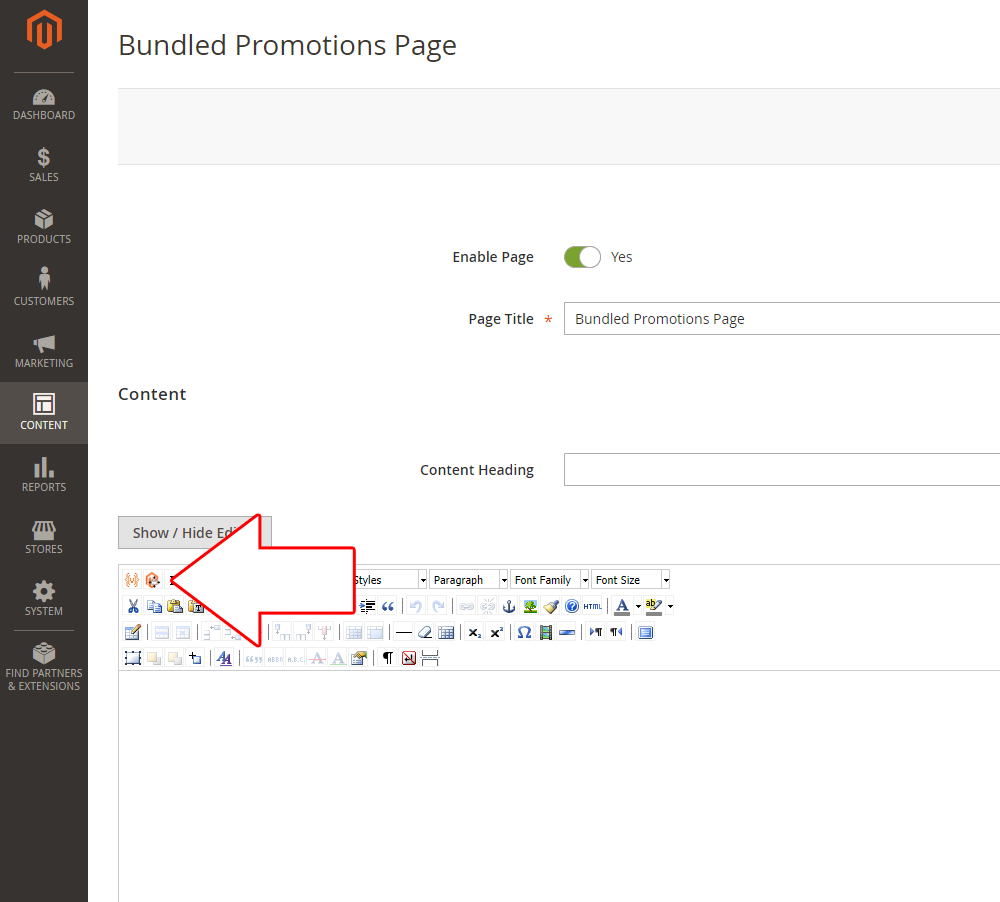Click the Unlink broken chain icon

pyautogui.click(x=487, y=606)
